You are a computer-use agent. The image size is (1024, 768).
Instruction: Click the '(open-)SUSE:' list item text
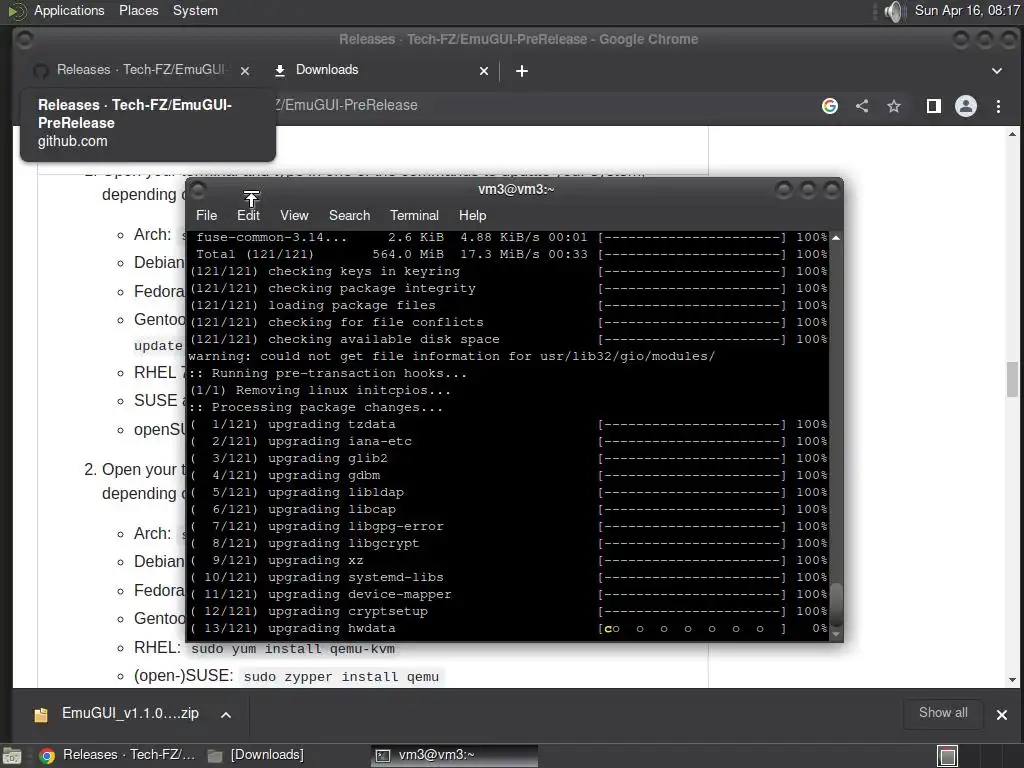[184, 676]
